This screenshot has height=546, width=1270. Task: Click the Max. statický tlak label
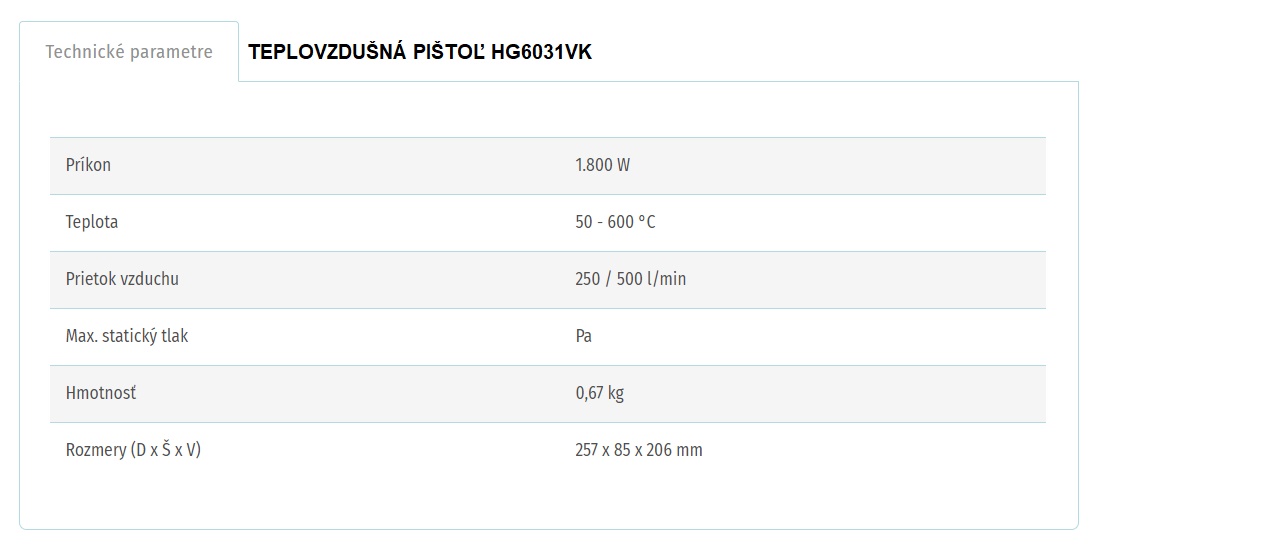coord(127,336)
